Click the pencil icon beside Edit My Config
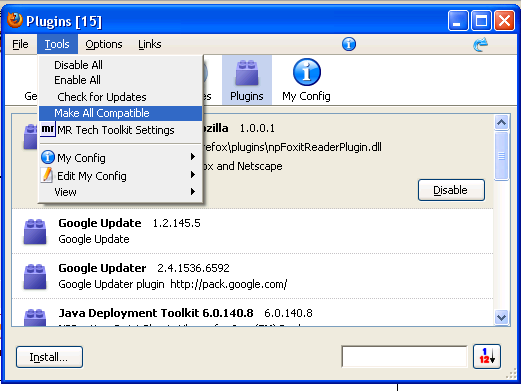The width and height of the screenshot is (521, 391). [x=47, y=175]
